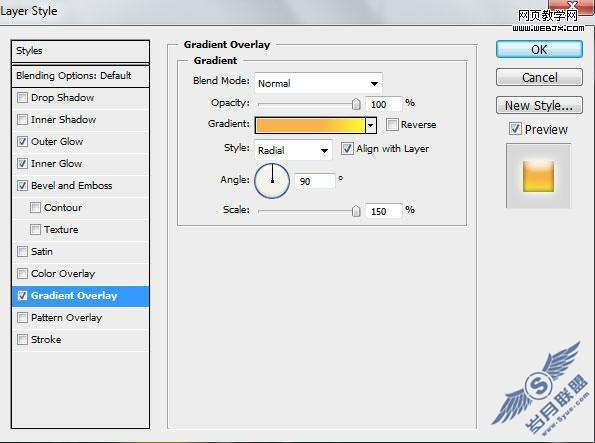Click the Angle value input field
Image resolution: width=595 pixels, height=443 pixels.
click(x=315, y=181)
